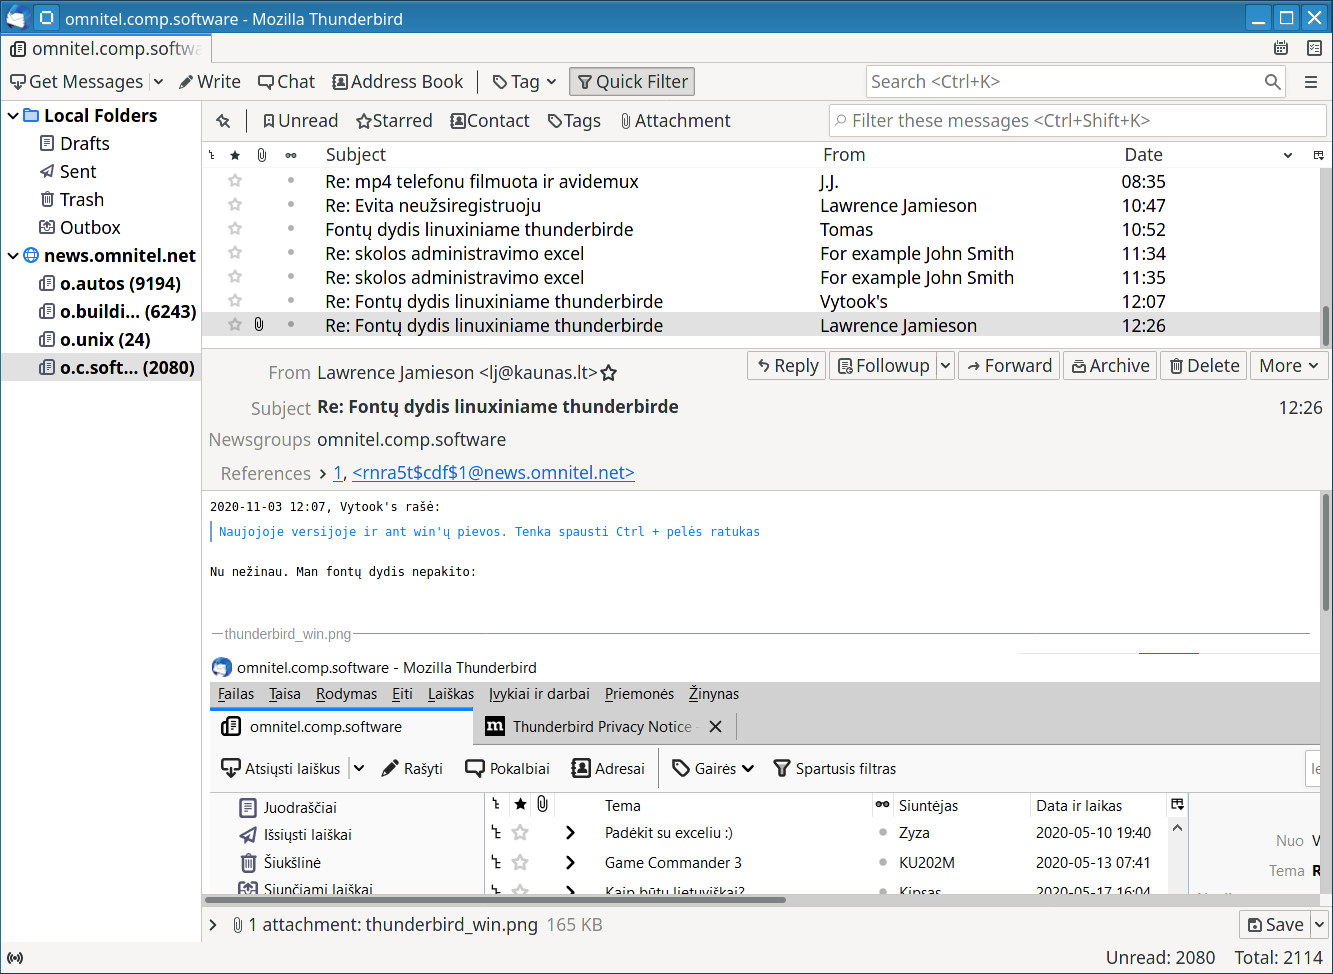Open the Address Book
Viewport: 1333px width, 974px height.
(x=398, y=82)
